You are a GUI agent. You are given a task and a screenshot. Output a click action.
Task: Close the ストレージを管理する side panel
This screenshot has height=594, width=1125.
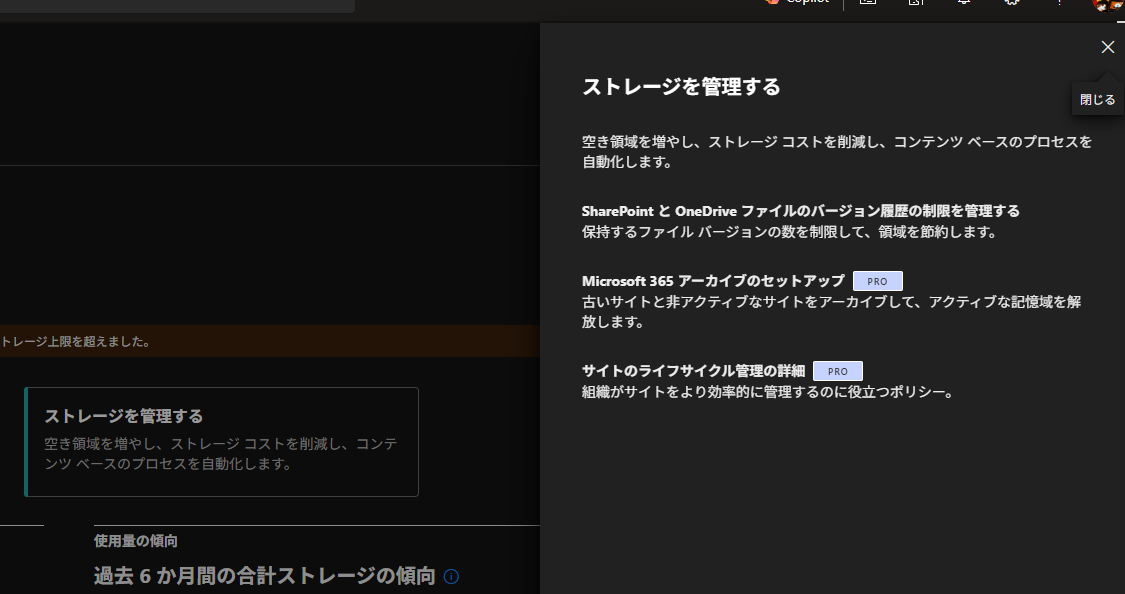coord(1107,47)
